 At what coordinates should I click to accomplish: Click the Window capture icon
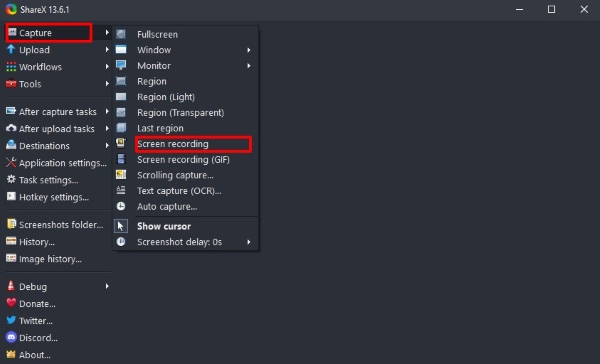click(x=121, y=49)
